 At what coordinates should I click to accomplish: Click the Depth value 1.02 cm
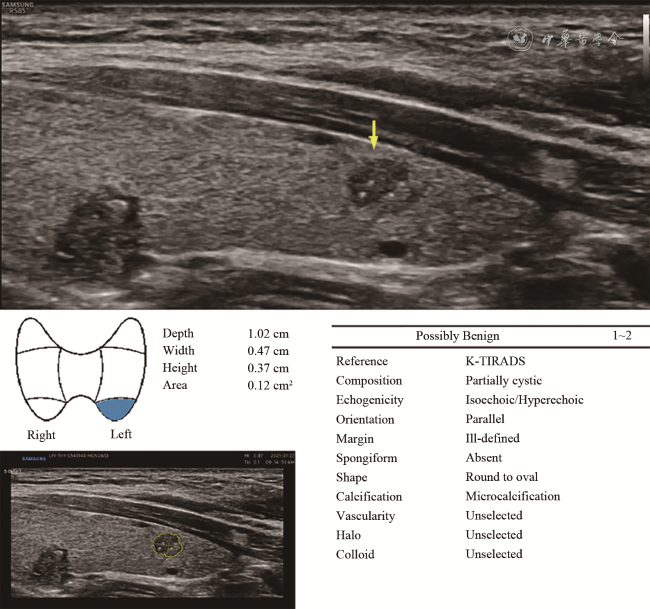268,333
